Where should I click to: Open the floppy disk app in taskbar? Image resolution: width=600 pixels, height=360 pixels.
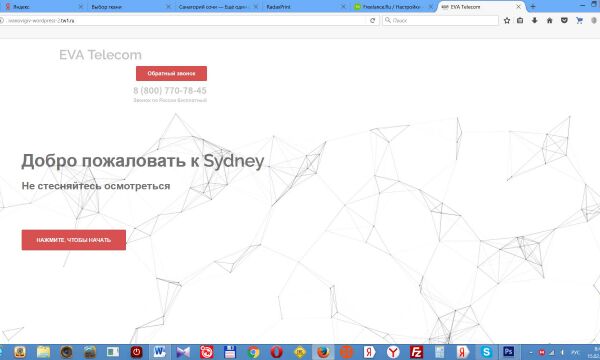(230, 352)
